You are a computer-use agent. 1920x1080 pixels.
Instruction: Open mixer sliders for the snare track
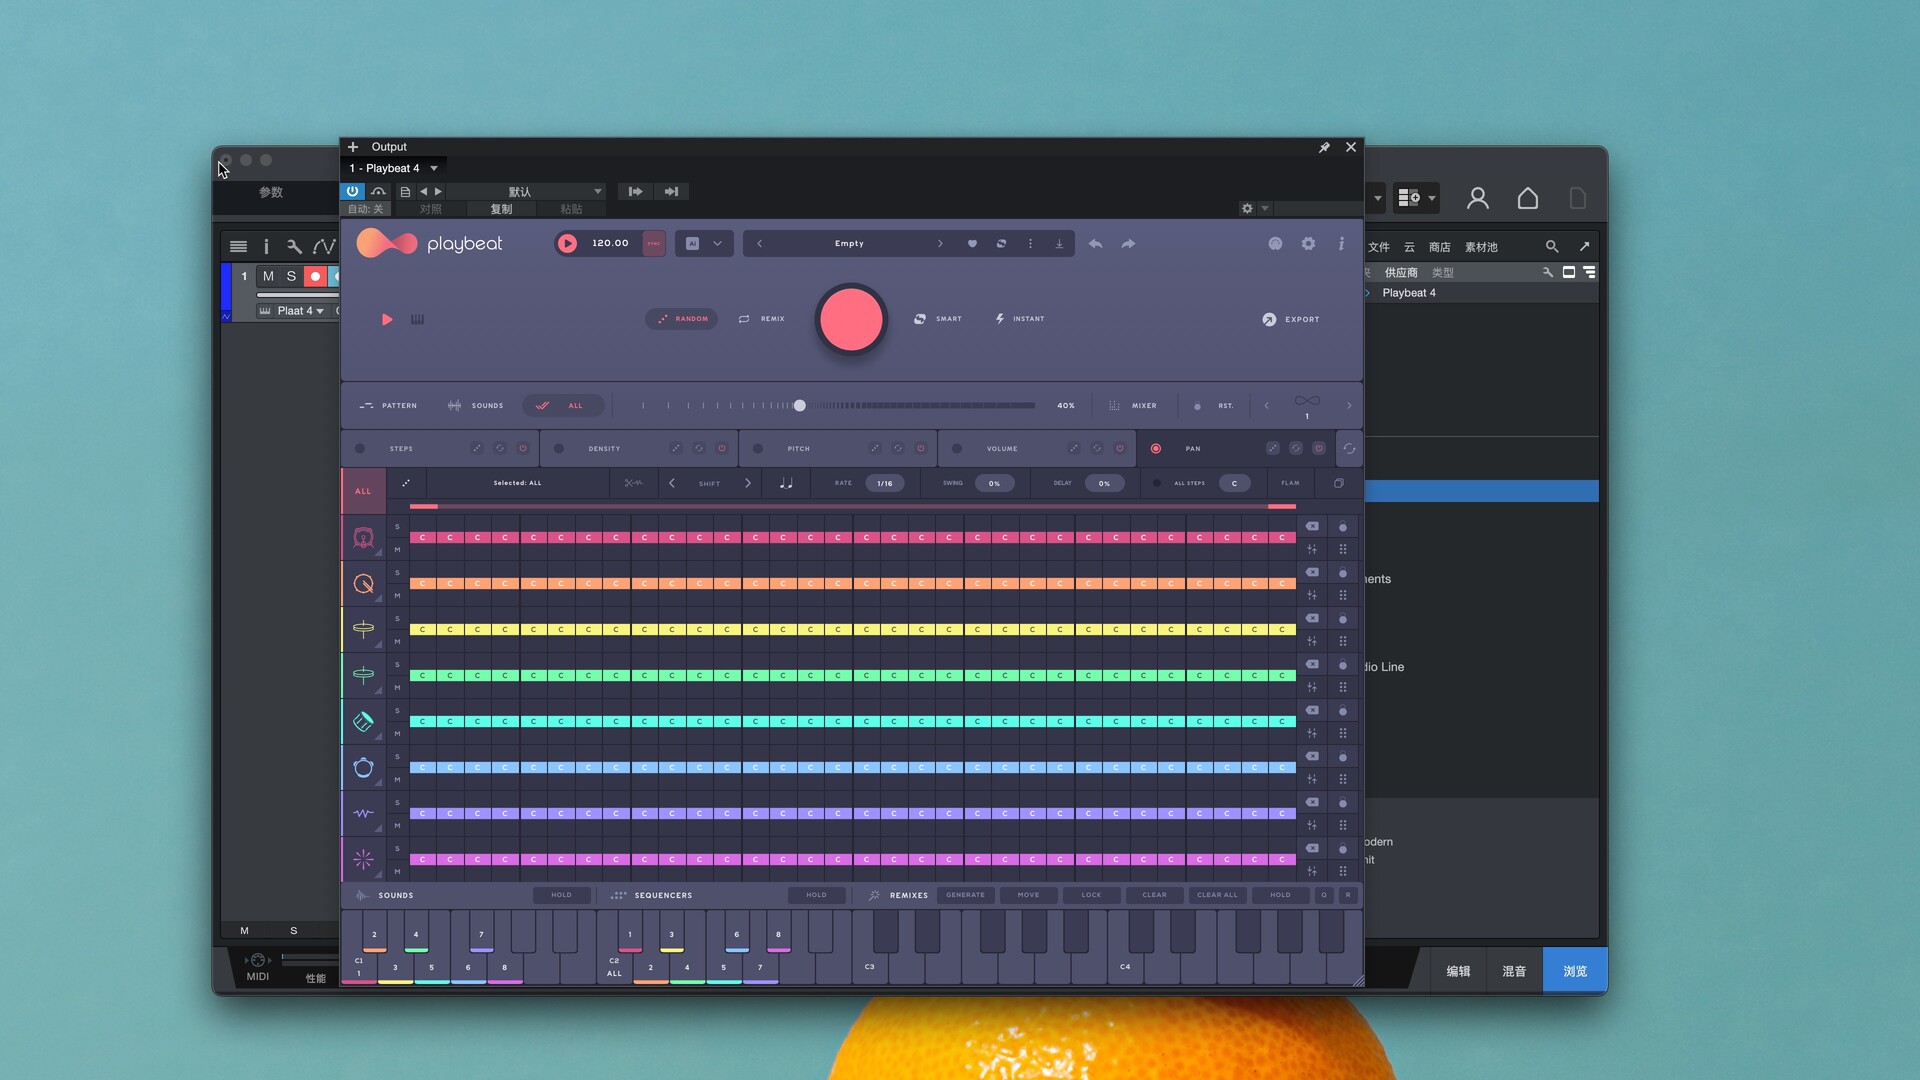[1312, 595]
